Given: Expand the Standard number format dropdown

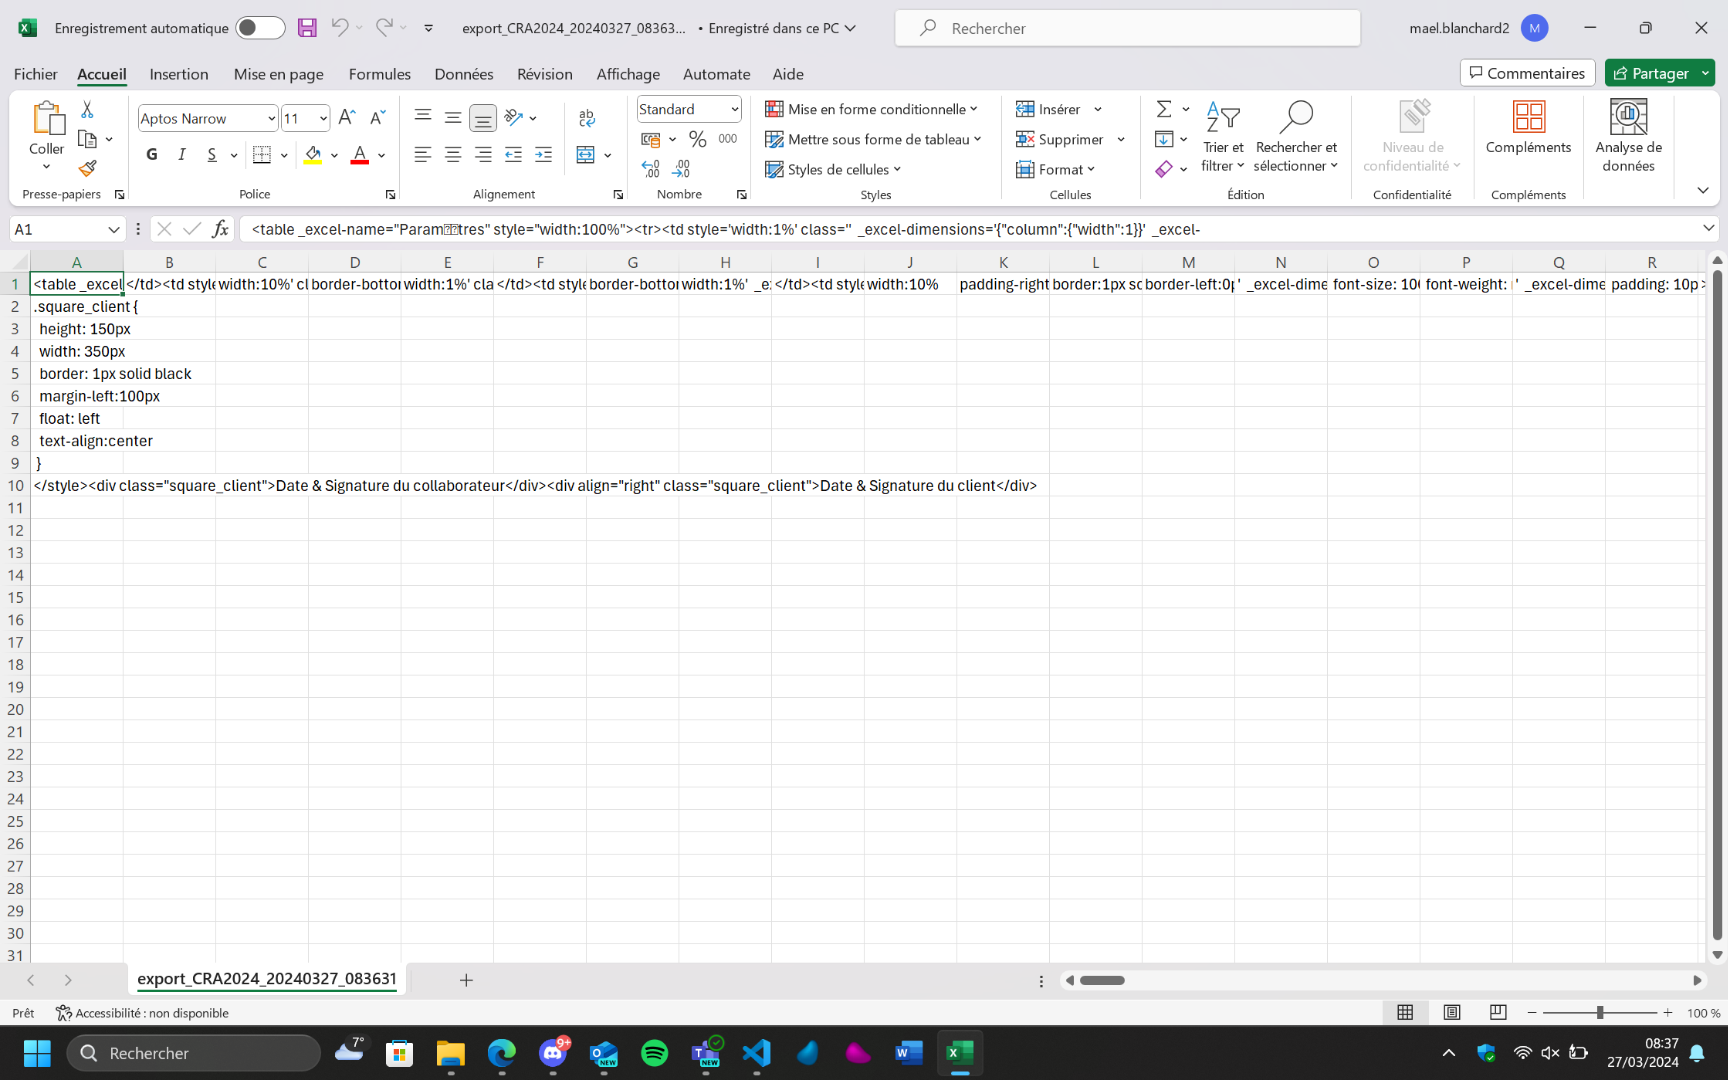Looking at the screenshot, I should click(x=734, y=109).
